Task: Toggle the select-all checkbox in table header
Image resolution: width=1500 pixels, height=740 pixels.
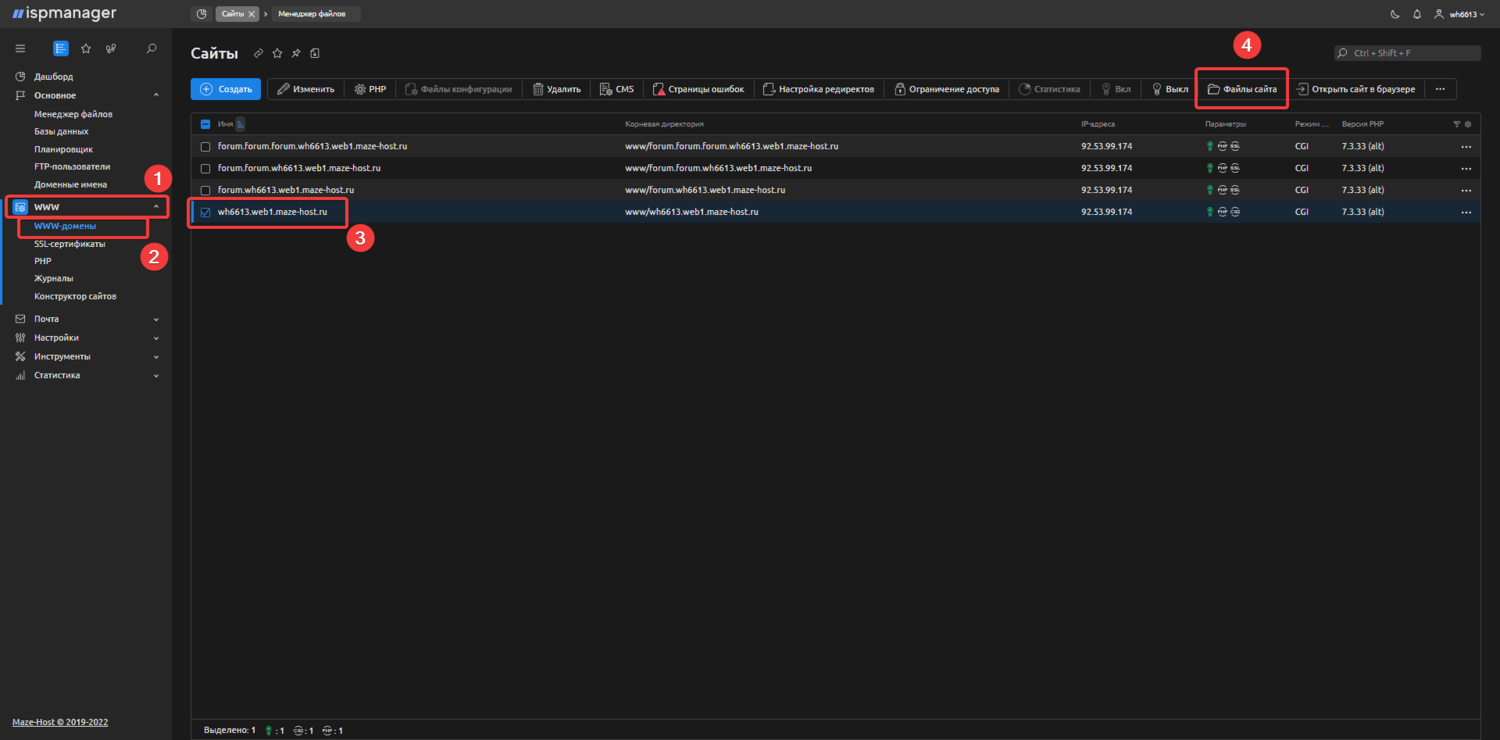Action: click(x=206, y=124)
